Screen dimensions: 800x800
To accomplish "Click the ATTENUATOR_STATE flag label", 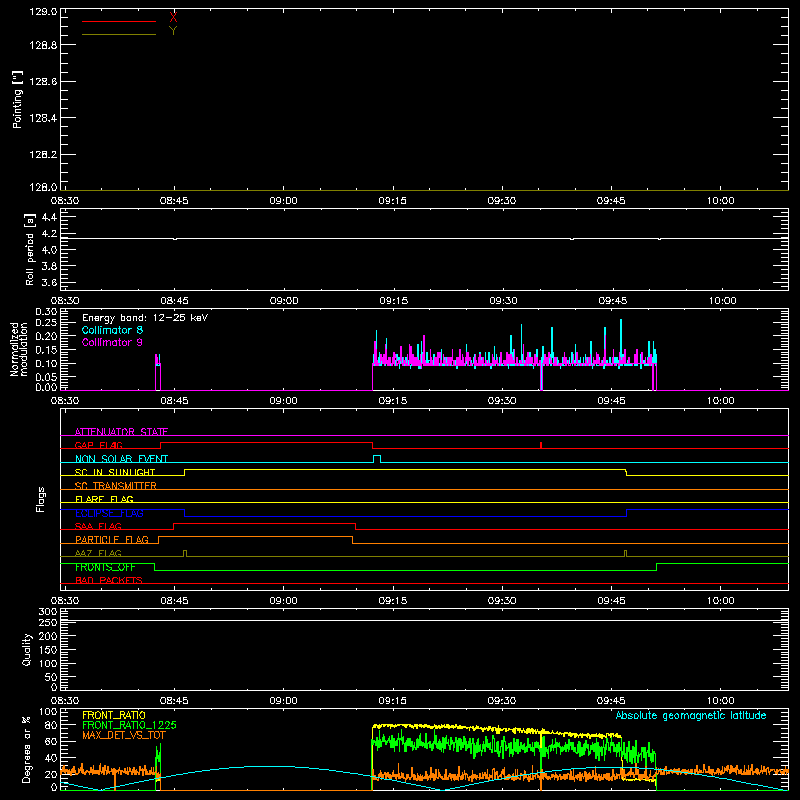I will tap(121, 432).
